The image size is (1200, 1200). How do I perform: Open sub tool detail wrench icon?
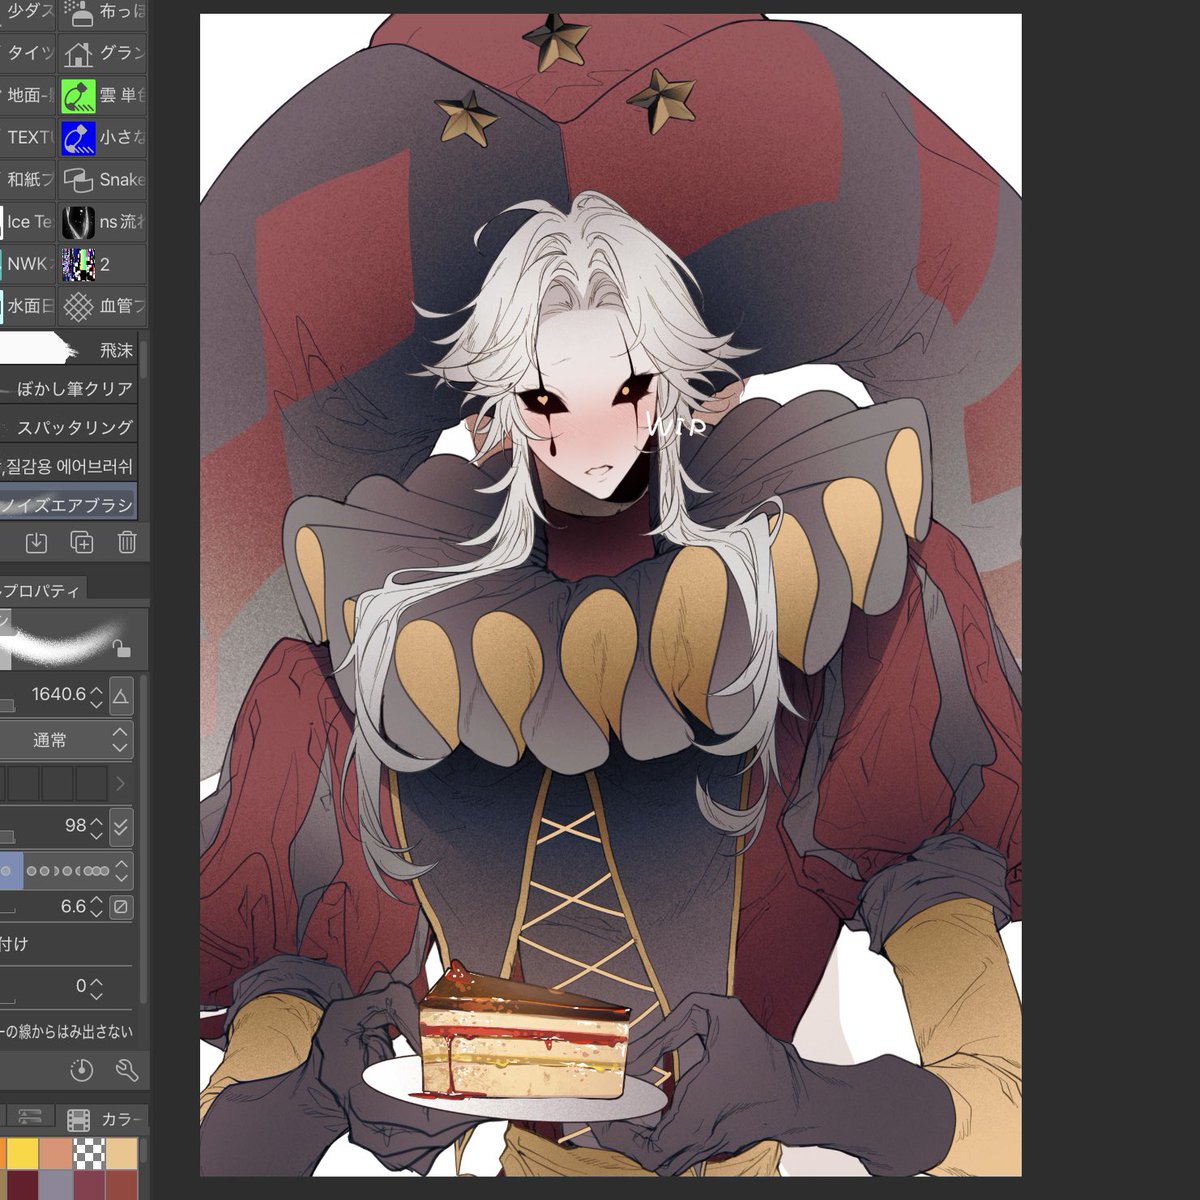pos(127,1070)
